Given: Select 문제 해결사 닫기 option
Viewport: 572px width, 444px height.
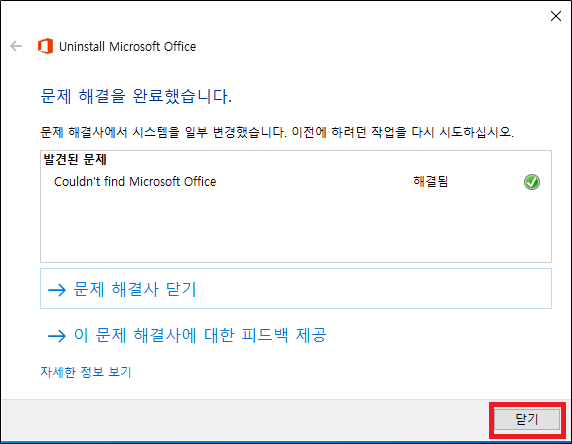Looking at the screenshot, I should point(296,289).
